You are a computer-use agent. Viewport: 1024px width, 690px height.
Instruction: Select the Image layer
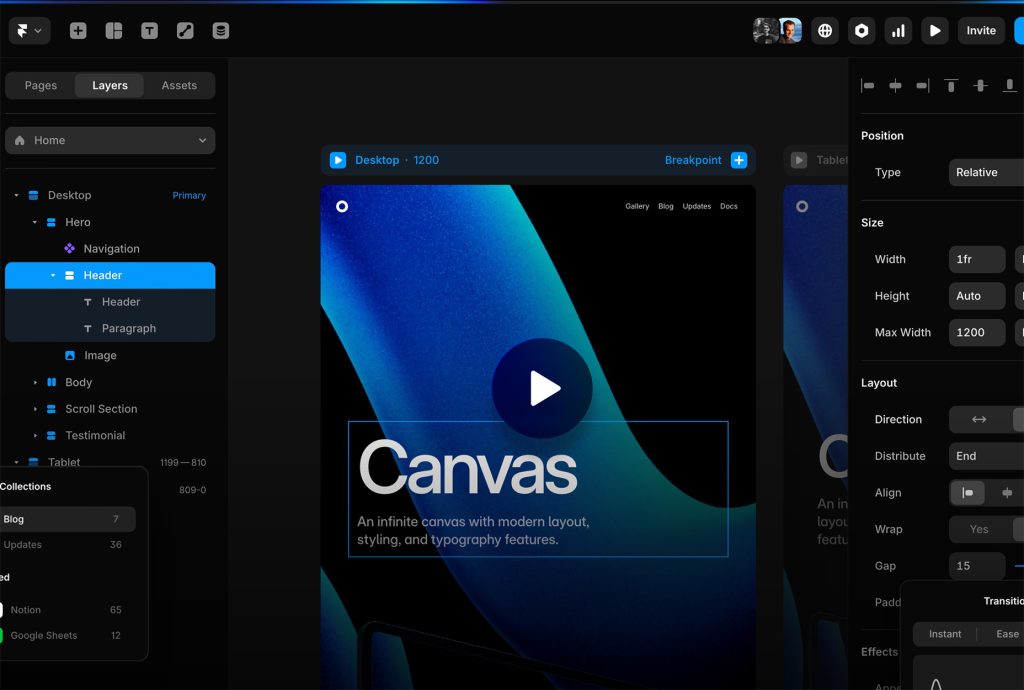110,356
